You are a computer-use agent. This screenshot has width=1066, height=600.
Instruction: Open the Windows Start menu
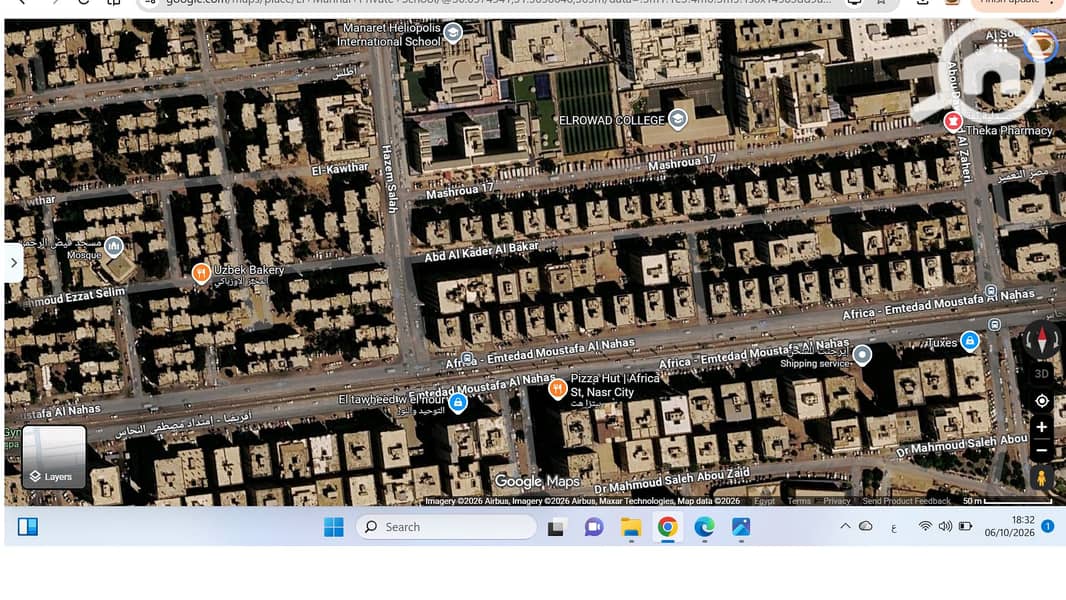(x=334, y=527)
